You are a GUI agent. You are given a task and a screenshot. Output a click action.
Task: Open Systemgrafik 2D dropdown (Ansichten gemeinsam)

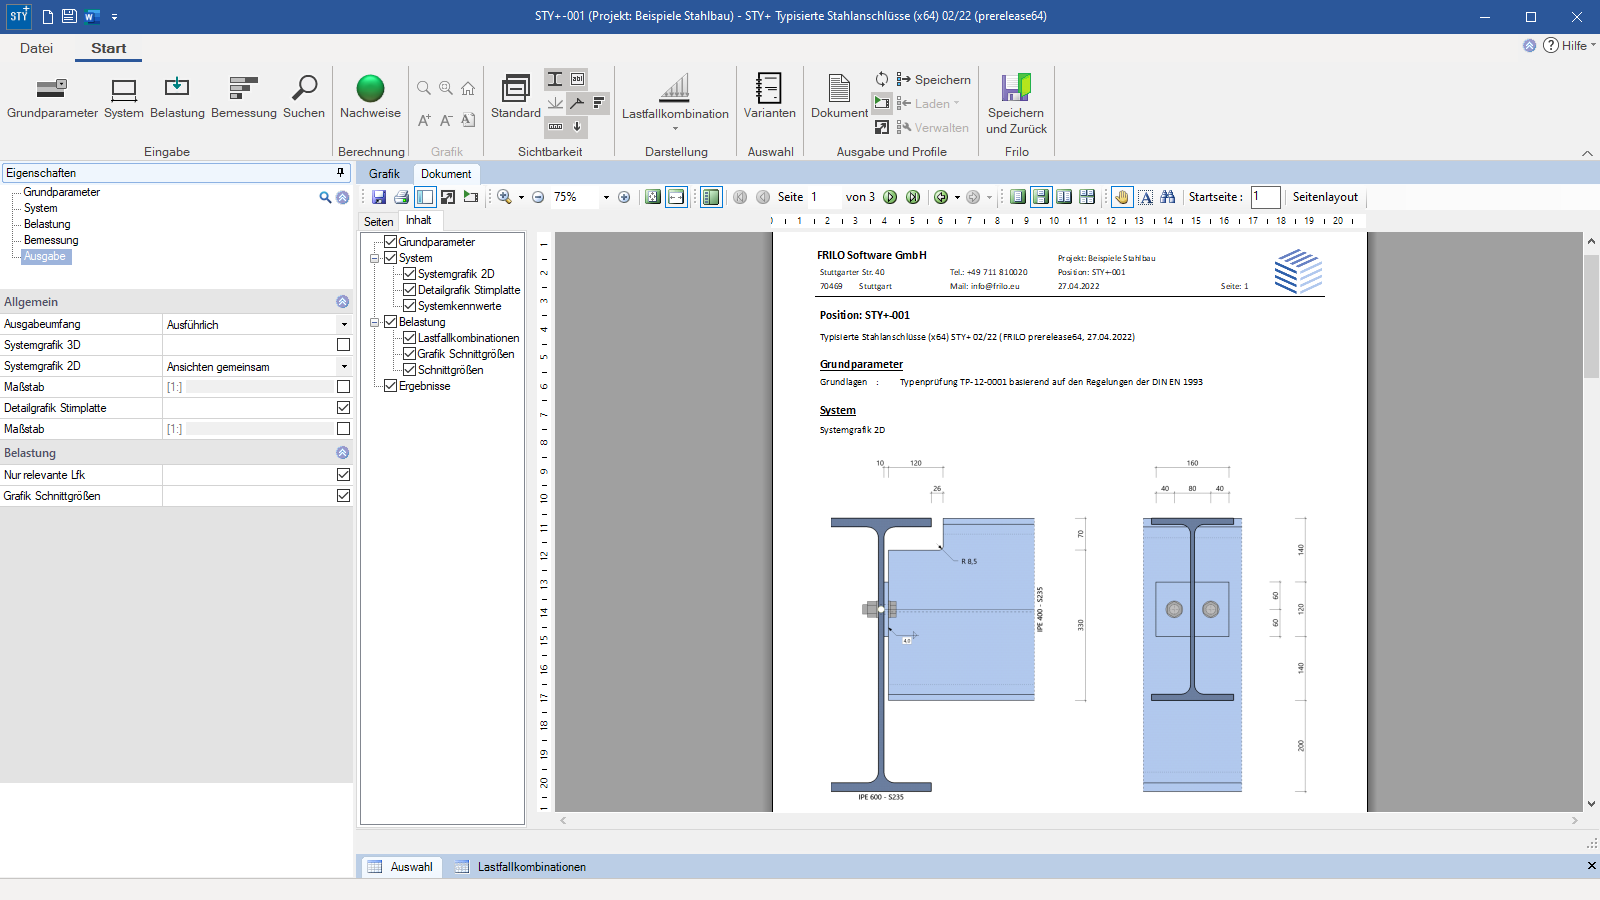pos(344,367)
